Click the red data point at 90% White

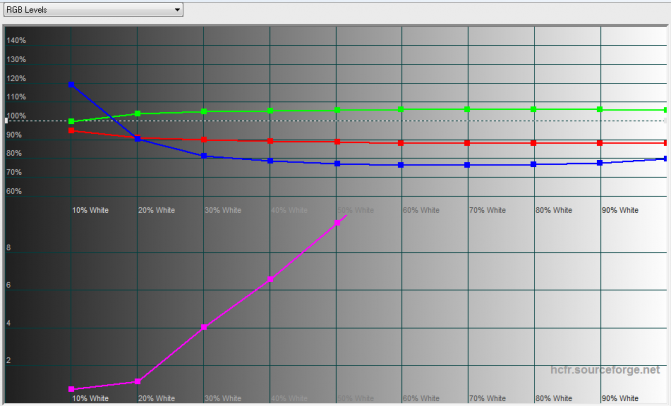click(x=599, y=143)
